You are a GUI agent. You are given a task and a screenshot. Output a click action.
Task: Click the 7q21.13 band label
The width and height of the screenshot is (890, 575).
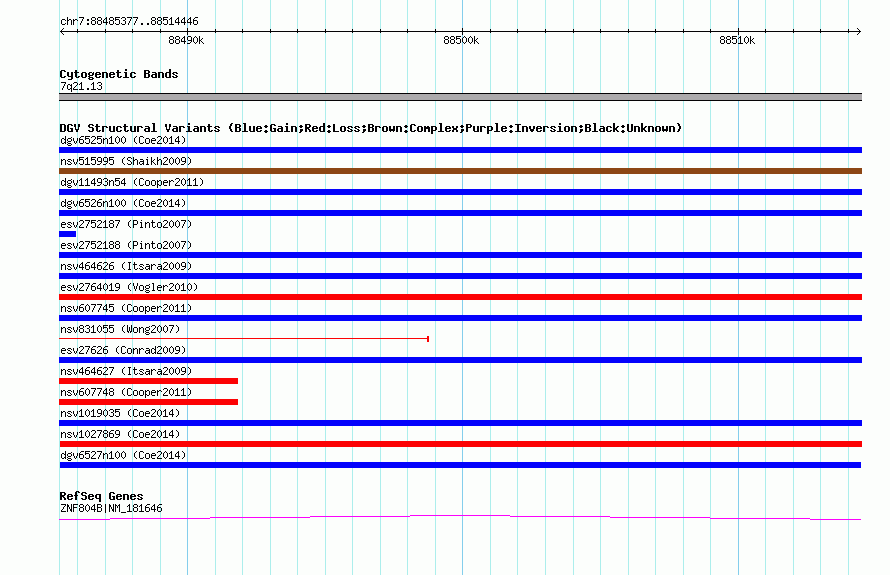point(81,86)
